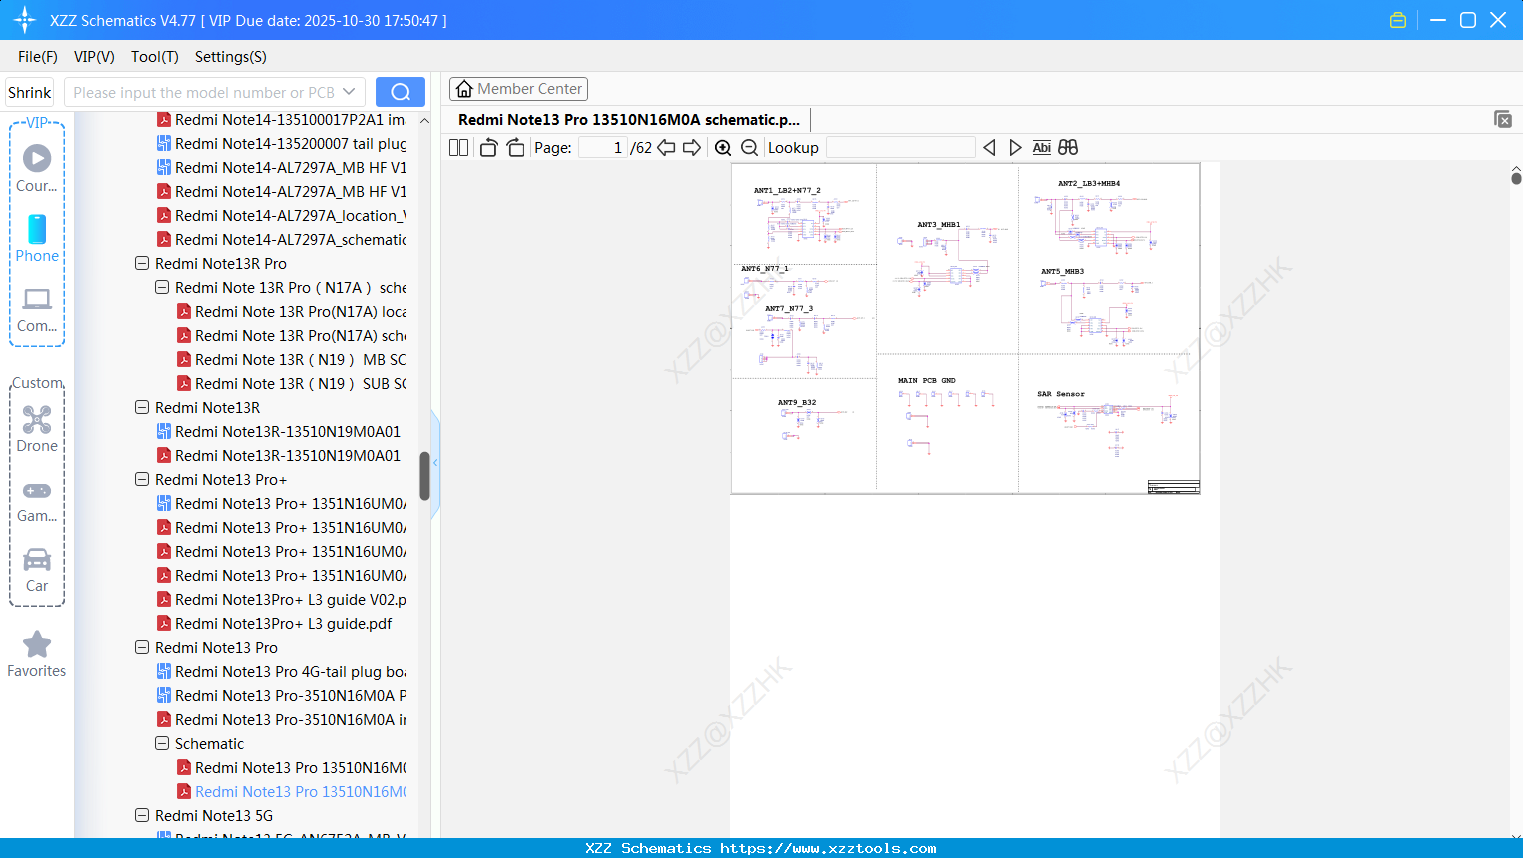Click the binoculars find icon
This screenshot has width=1523, height=858.
point(1068,148)
